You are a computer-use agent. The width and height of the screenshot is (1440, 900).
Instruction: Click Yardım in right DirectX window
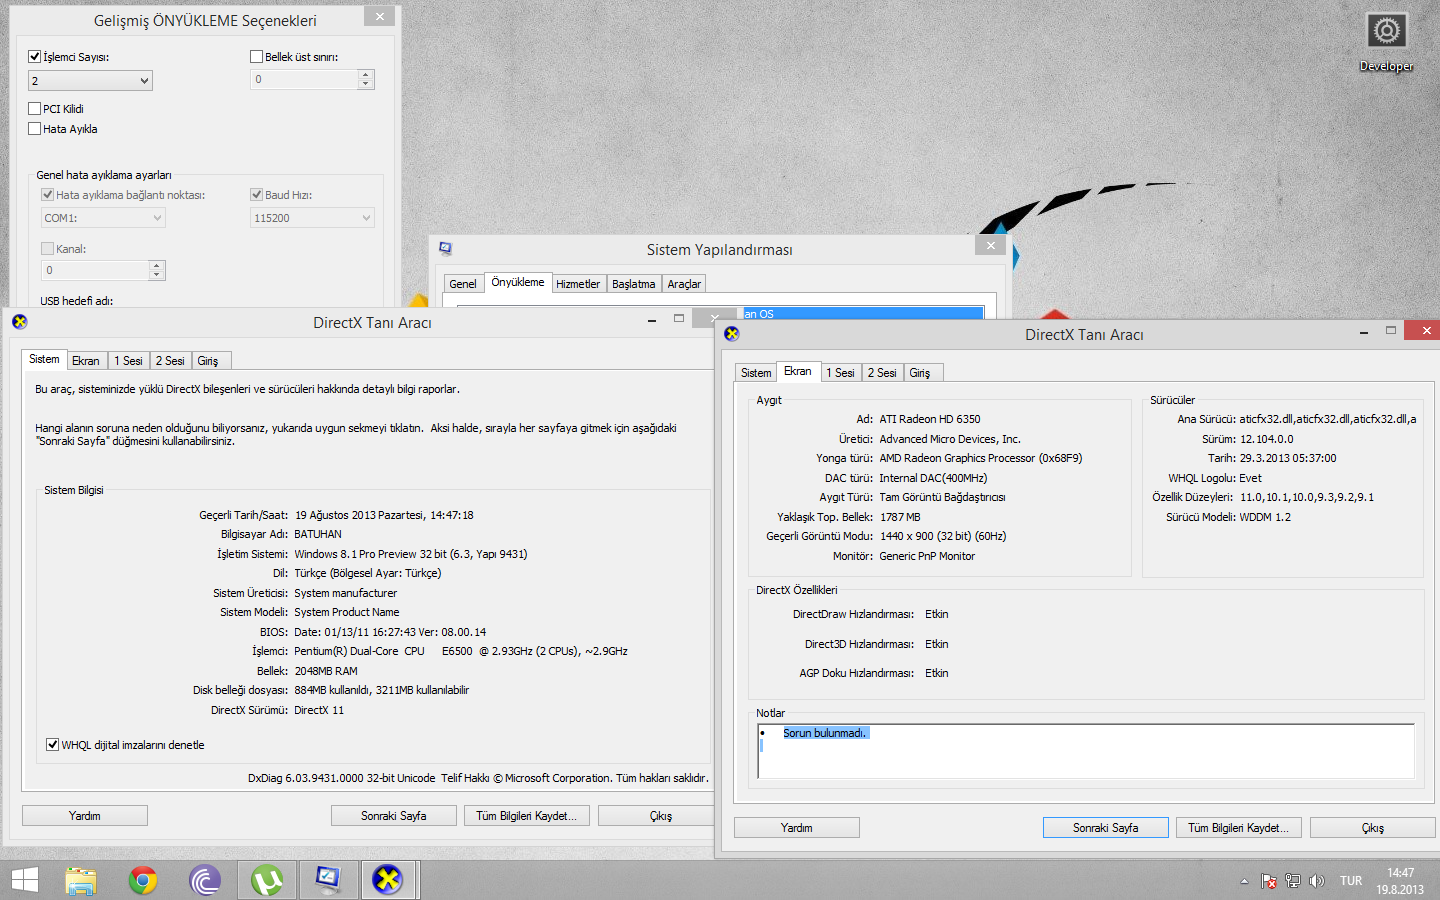[x=797, y=828]
